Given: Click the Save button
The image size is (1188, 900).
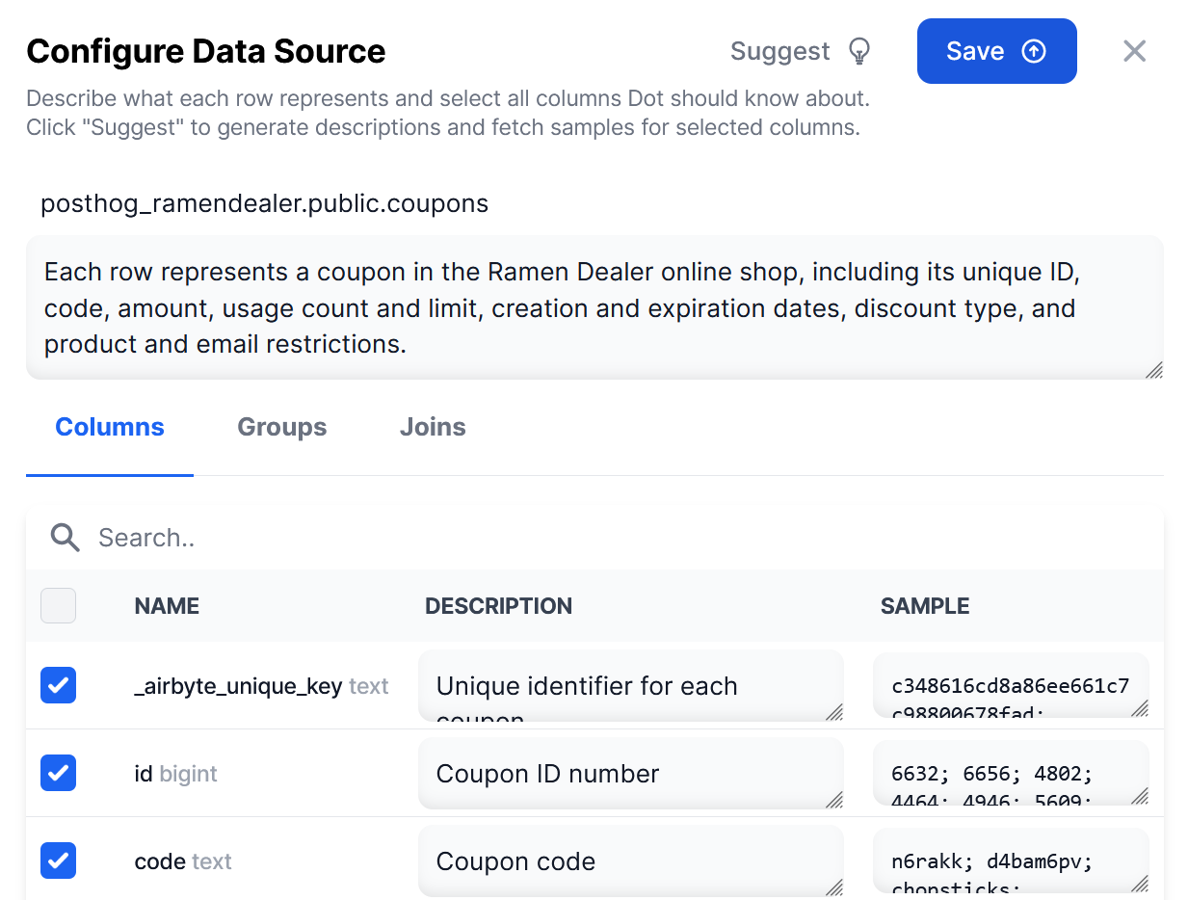Looking at the screenshot, I should point(996,50).
